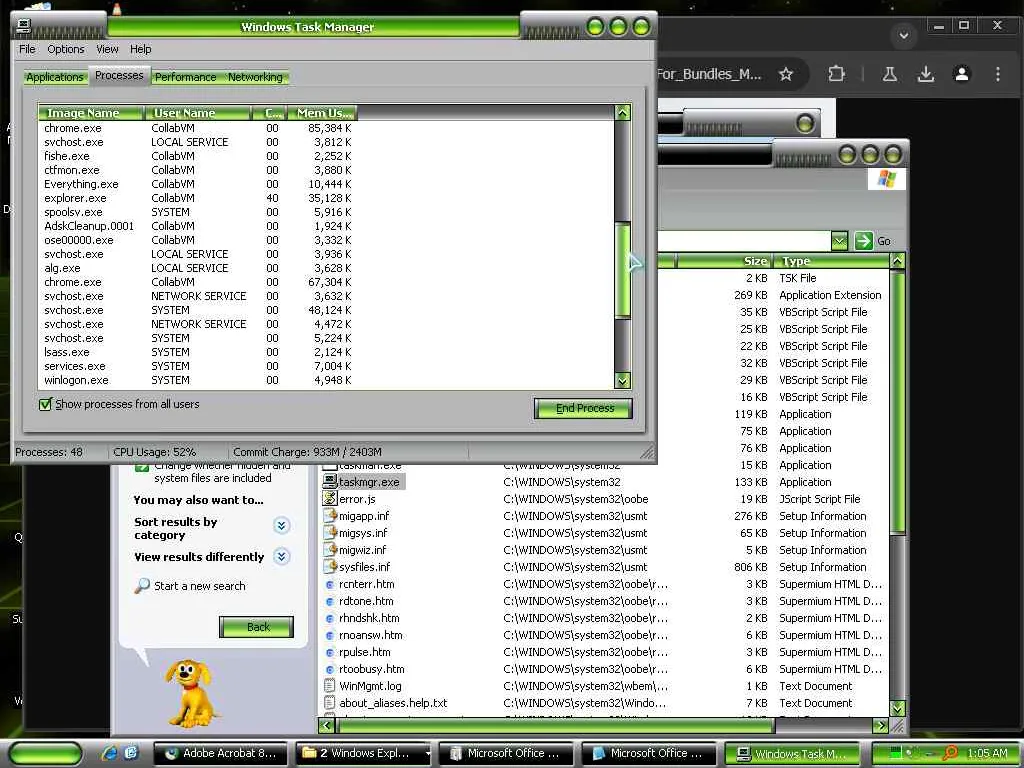Select the sysfiles.inf file icon
Viewport: 1024px width, 768px height.
(330, 567)
